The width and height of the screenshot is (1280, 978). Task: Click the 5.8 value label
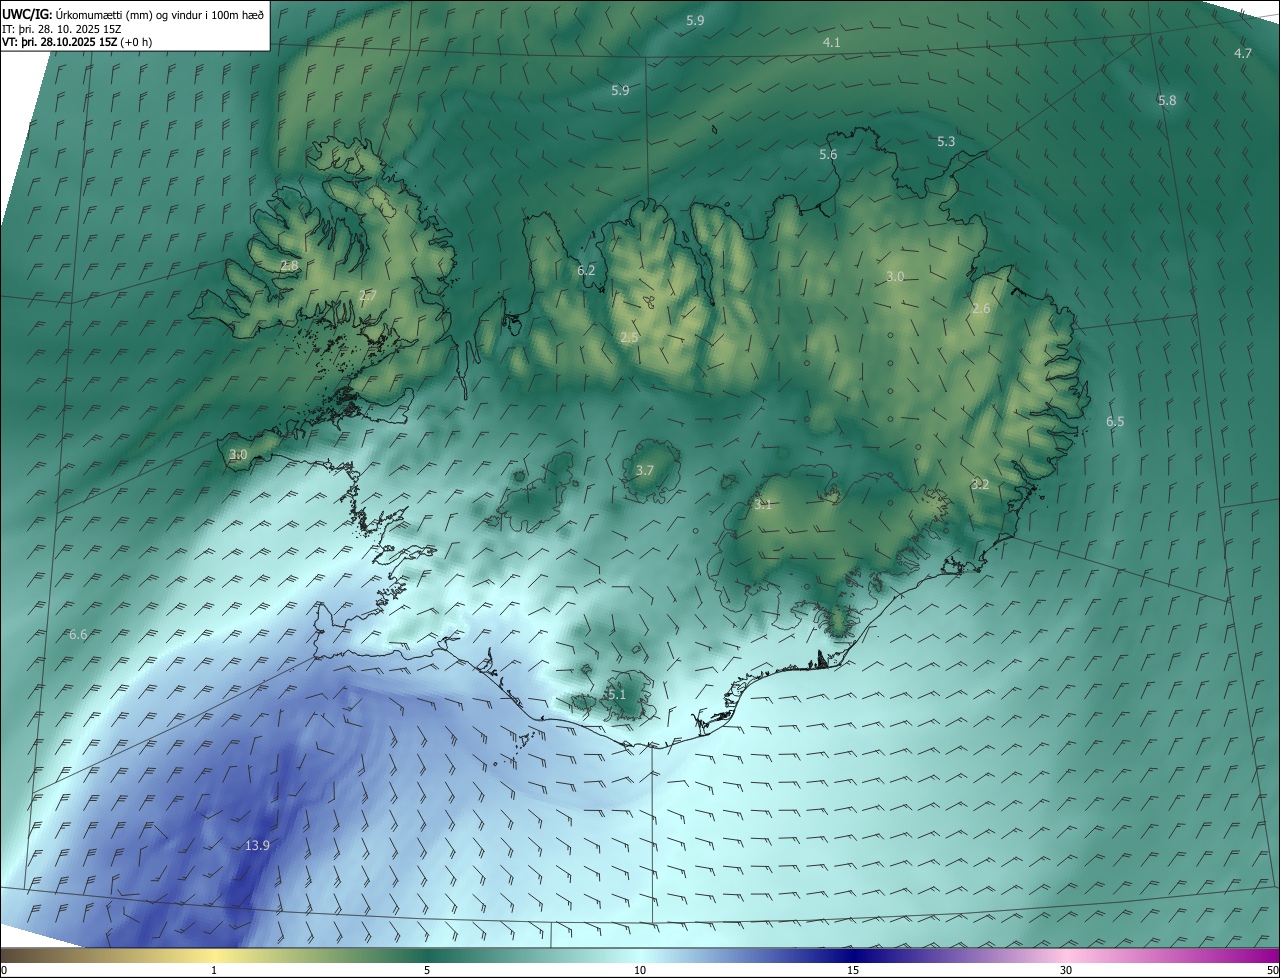[x=1167, y=101]
